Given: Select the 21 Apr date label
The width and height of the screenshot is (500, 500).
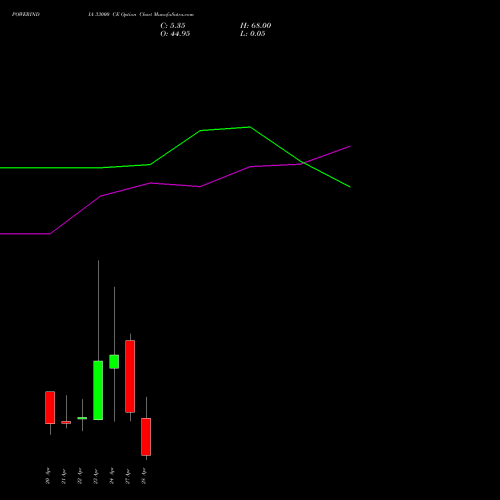Looking at the screenshot, I should click(63, 476).
